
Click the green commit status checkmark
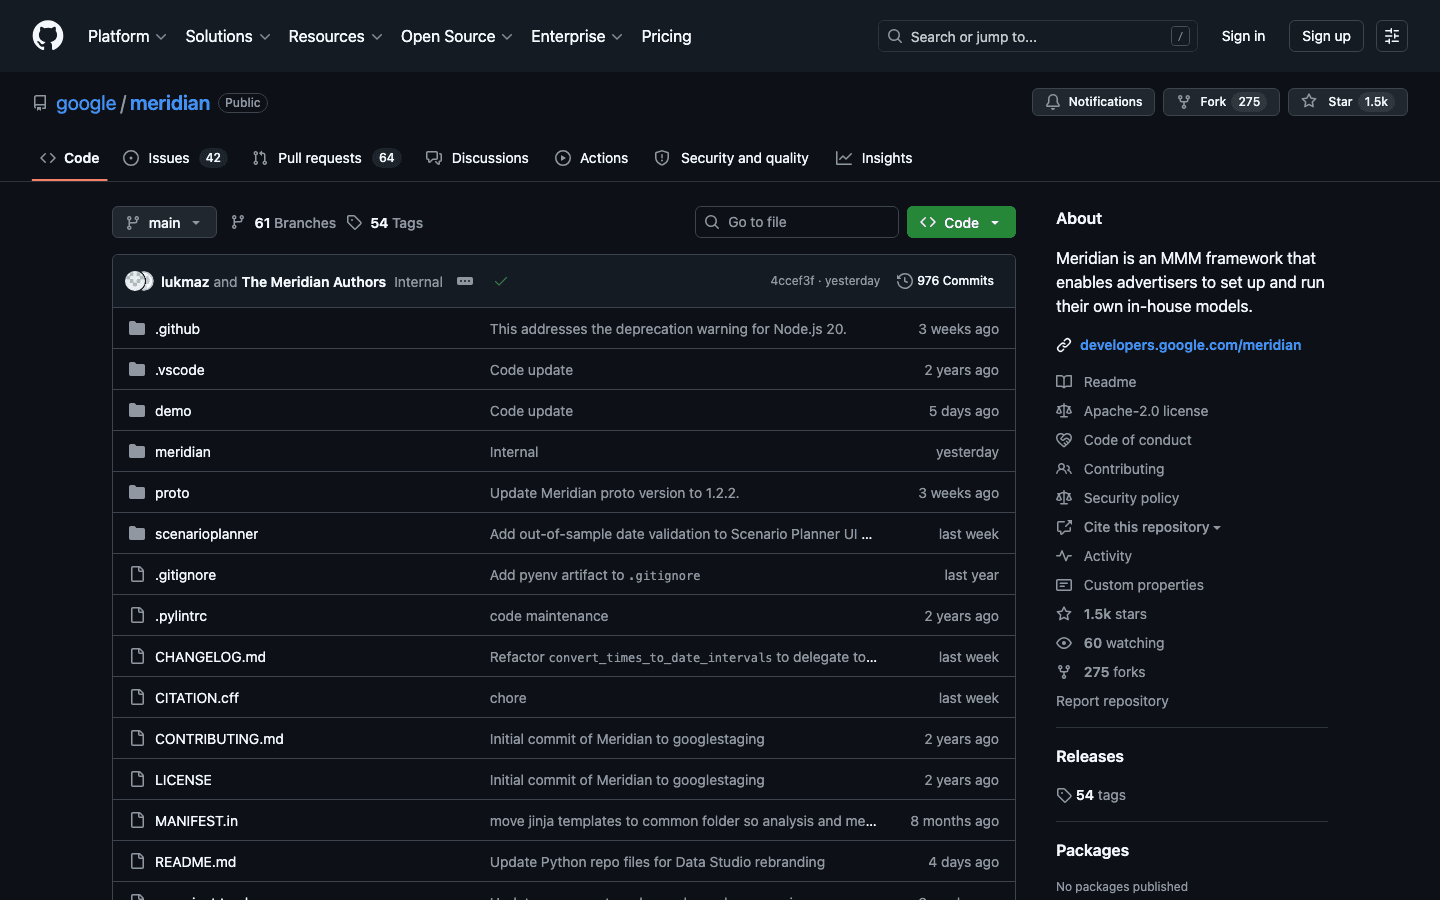click(x=501, y=281)
